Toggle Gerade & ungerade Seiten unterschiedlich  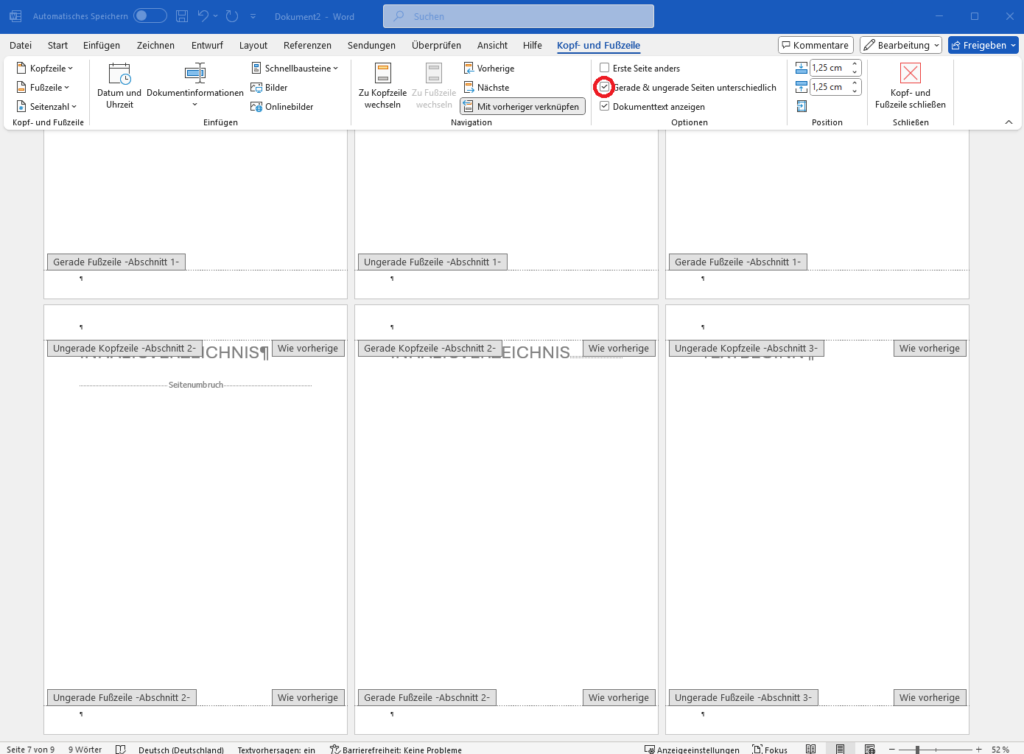[x=605, y=87]
